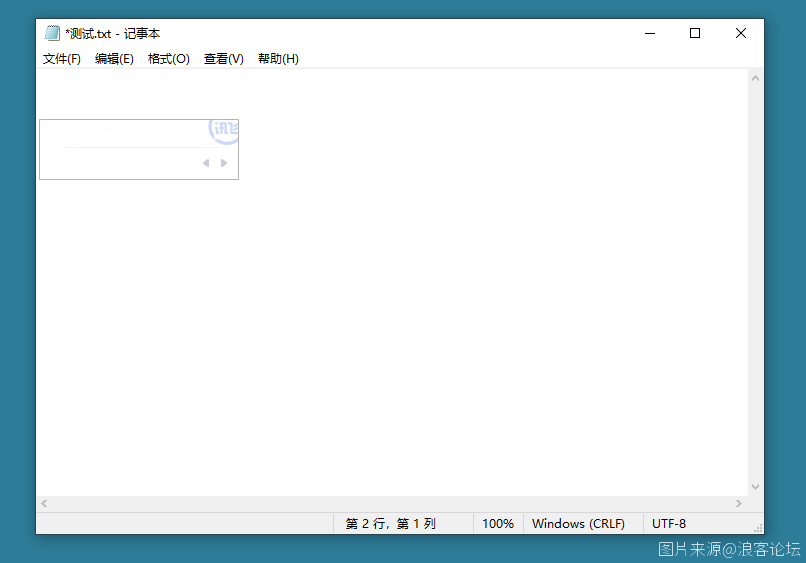Click the iFlytek logo in IME popup
This screenshot has height=563, width=806.
[x=224, y=130]
